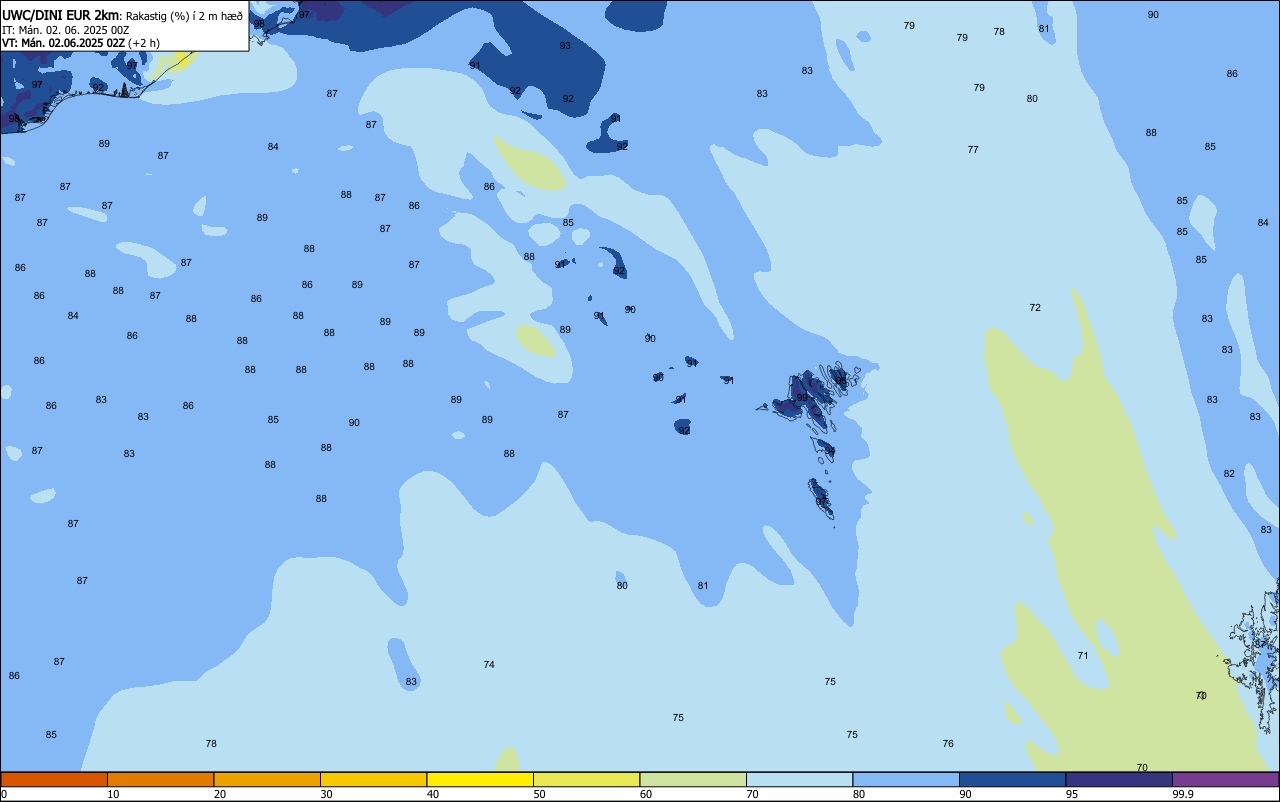Select the humidity value 72 on map
Viewport: 1280px width, 802px height.
[1035, 308]
